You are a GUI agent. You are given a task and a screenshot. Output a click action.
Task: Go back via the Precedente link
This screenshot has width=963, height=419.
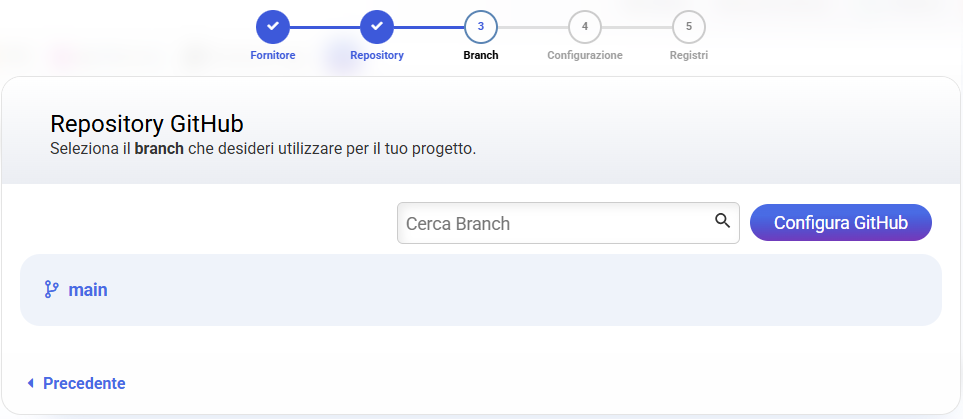click(84, 383)
